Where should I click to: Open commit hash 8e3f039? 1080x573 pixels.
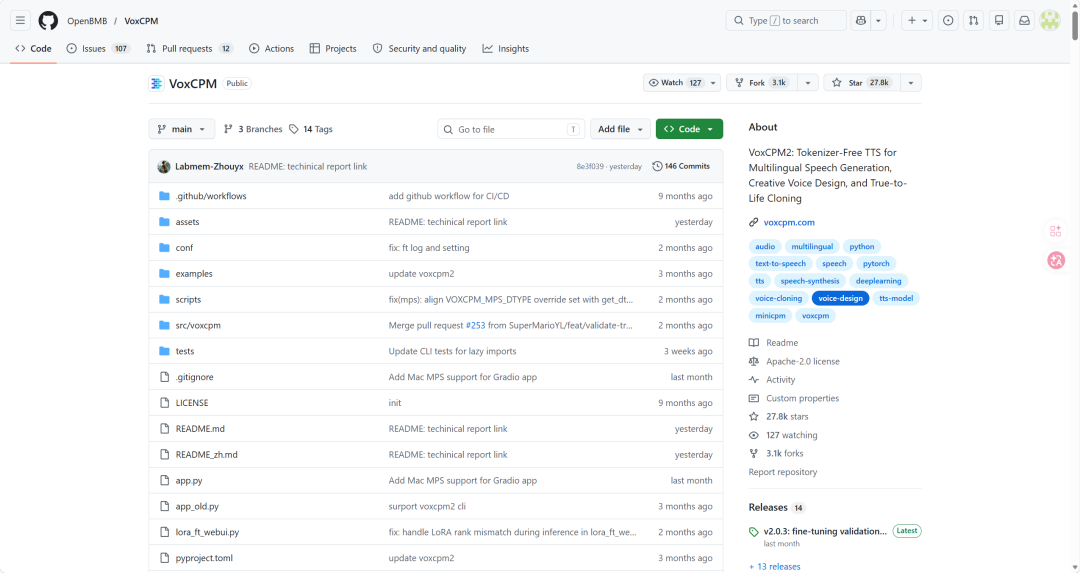tap(590, 167)
